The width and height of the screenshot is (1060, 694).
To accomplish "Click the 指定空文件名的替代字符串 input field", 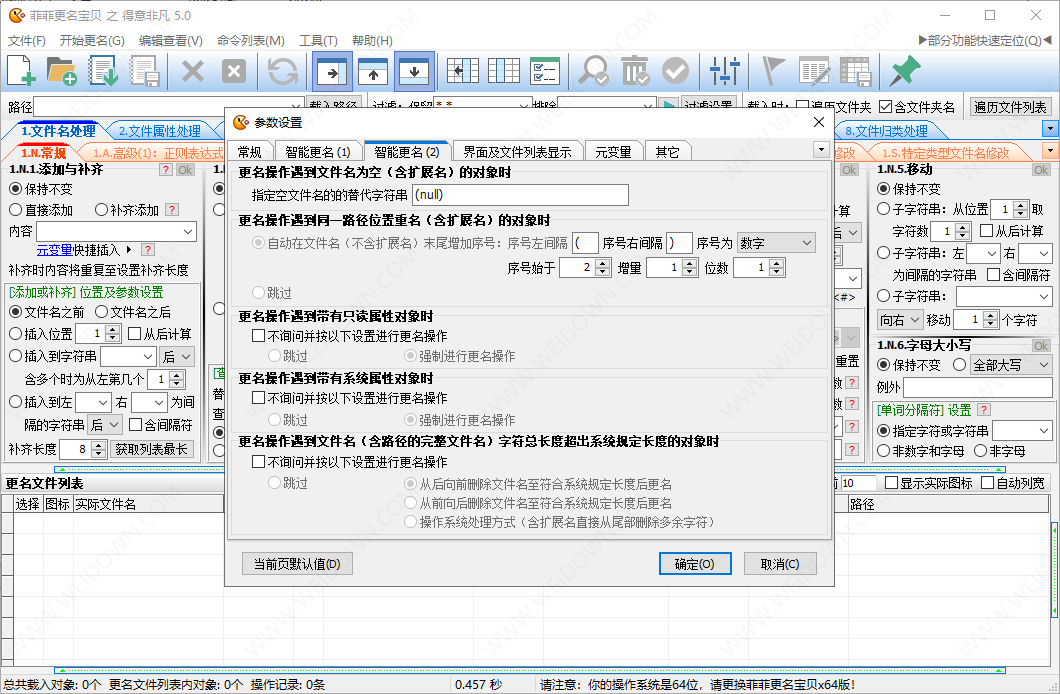I will coord(505,195).
